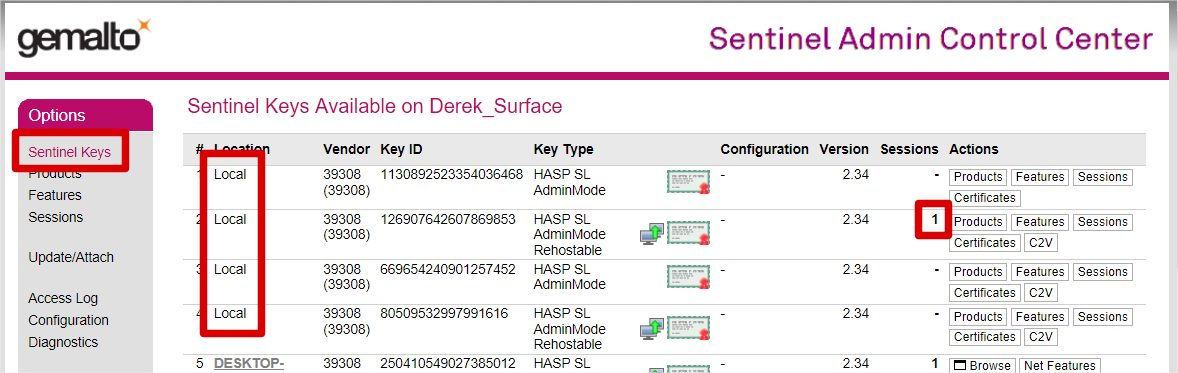The image size is (1178, 373).
Task: Click the Certificates button in row 3
Action: [x=984, y=293]
